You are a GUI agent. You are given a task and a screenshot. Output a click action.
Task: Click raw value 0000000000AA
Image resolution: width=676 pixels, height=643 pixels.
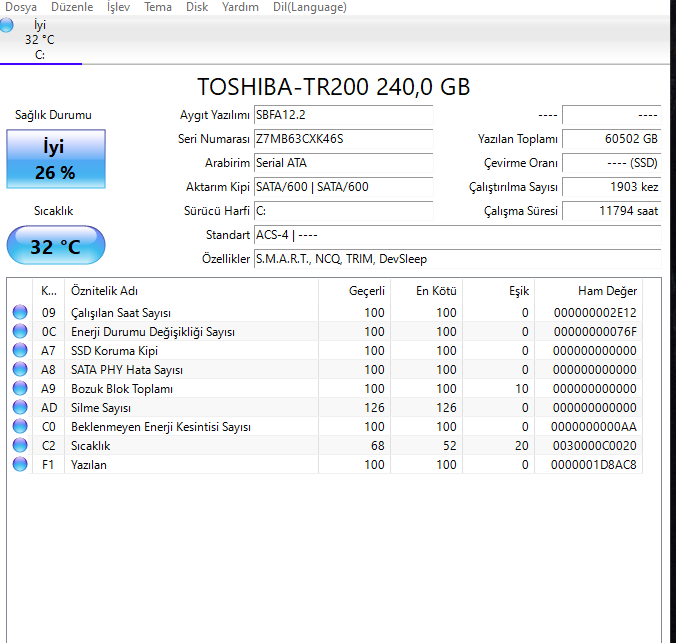tap(594, 427)
